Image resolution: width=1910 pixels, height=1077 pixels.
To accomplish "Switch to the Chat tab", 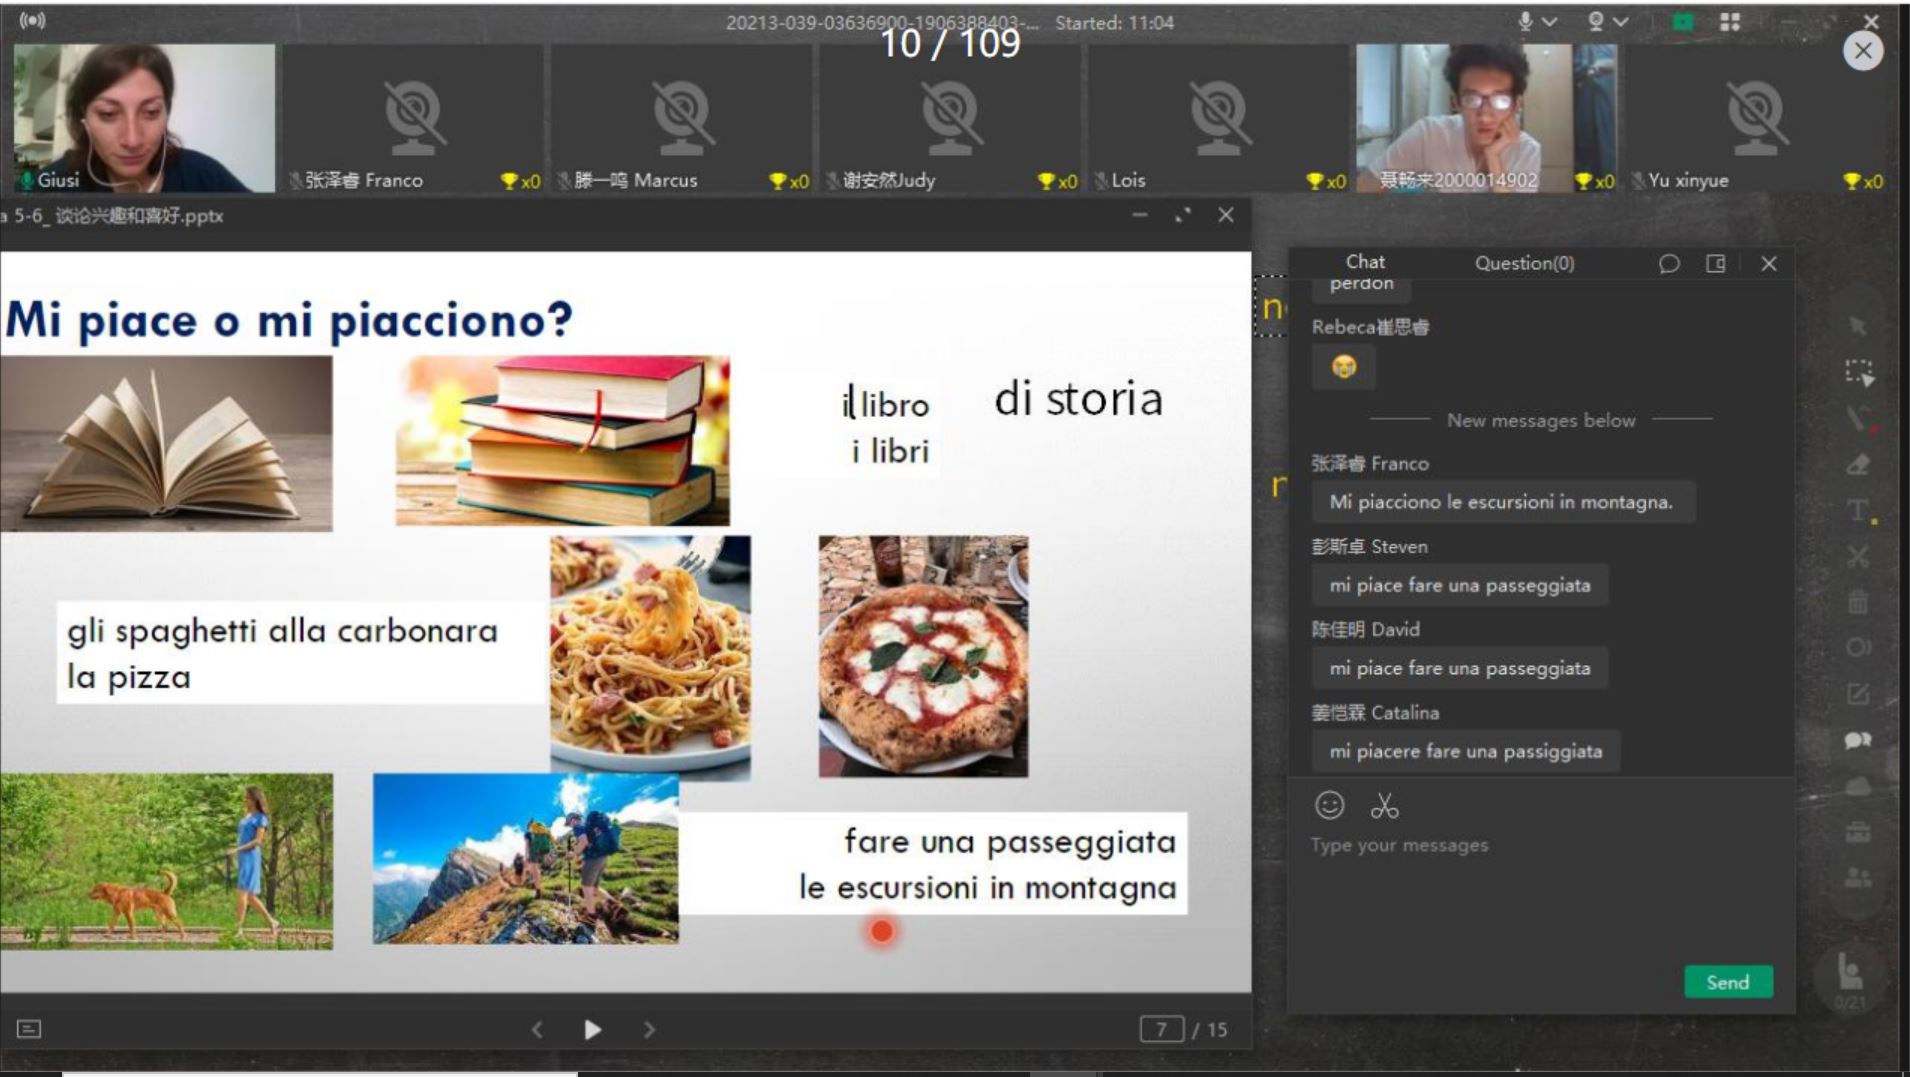I will pos(1365,262).
